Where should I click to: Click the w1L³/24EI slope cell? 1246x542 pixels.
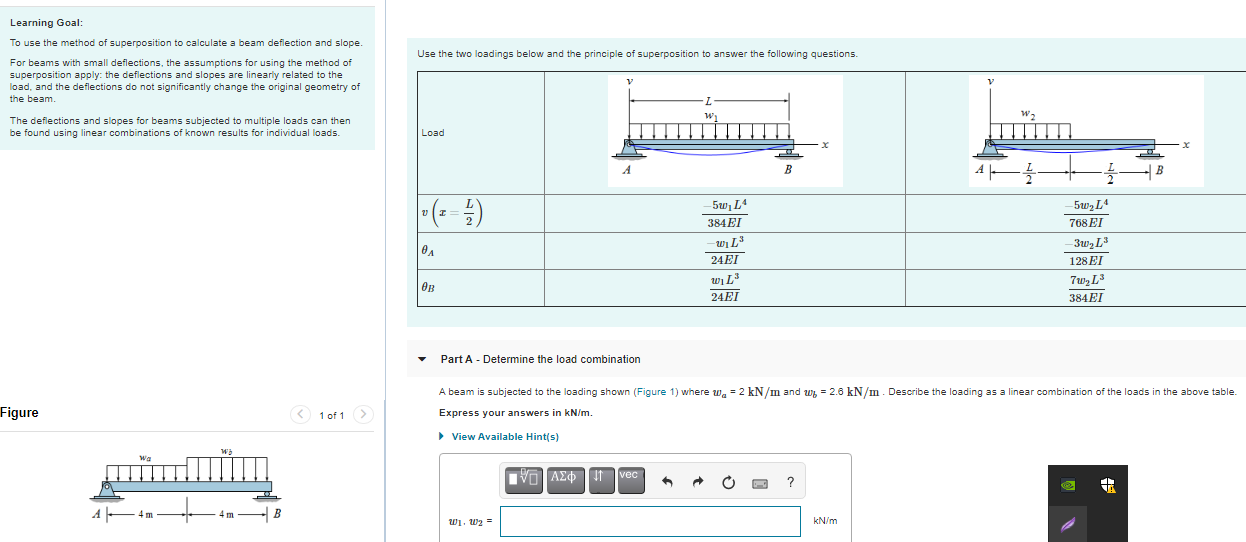click(724, 286)
